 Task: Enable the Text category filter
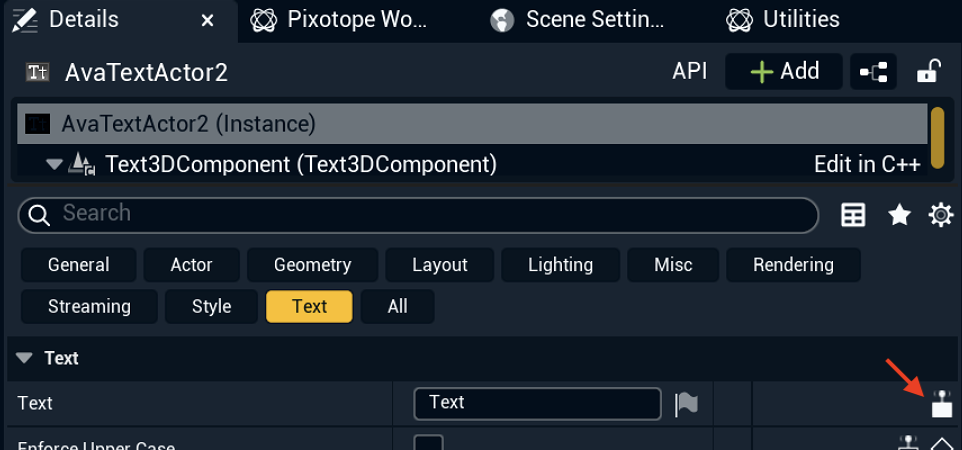click(x=309, y=306)
